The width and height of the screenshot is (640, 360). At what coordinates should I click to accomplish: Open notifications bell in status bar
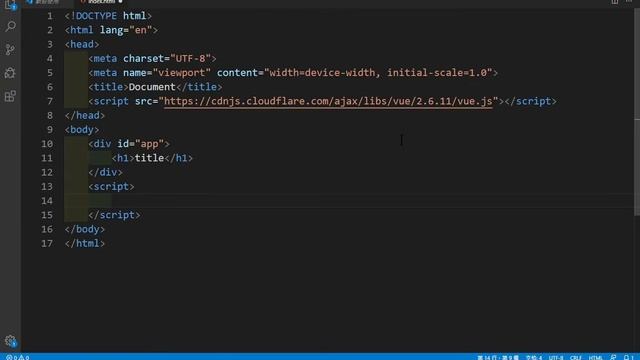(x=628, y=357)
